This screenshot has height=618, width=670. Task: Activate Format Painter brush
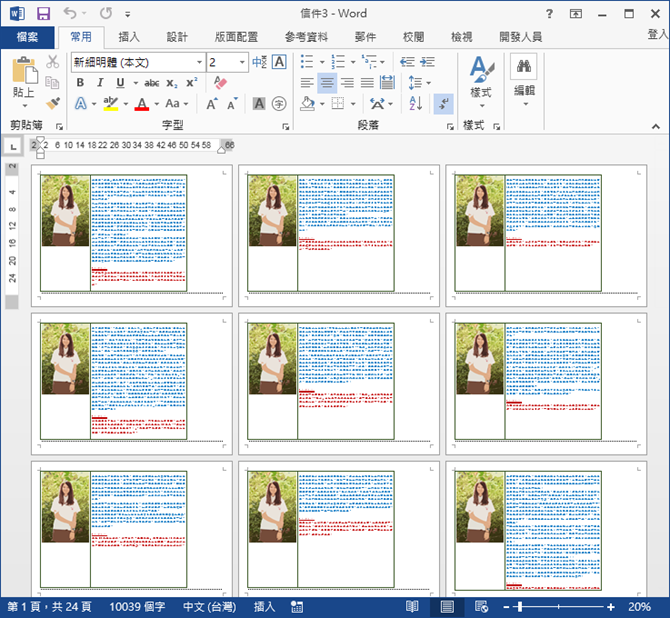point(53,103)
